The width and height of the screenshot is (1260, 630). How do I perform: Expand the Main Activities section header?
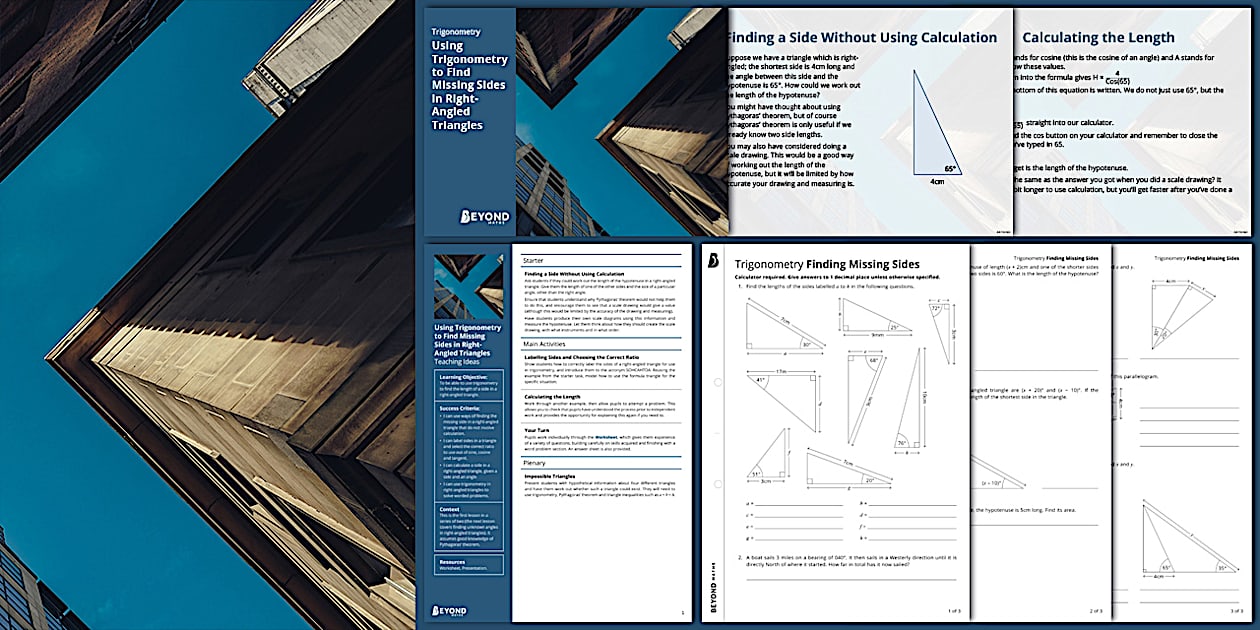tap(545, 344)
